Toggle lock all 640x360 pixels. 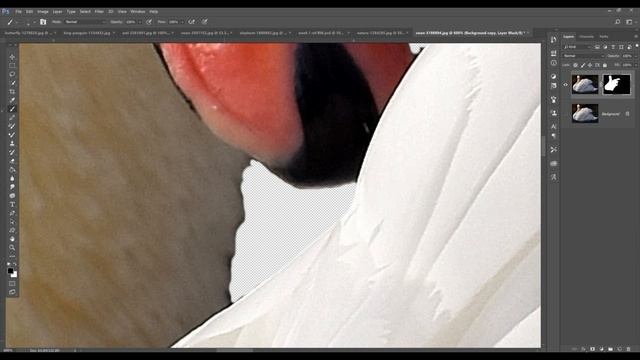click(605, 65)
